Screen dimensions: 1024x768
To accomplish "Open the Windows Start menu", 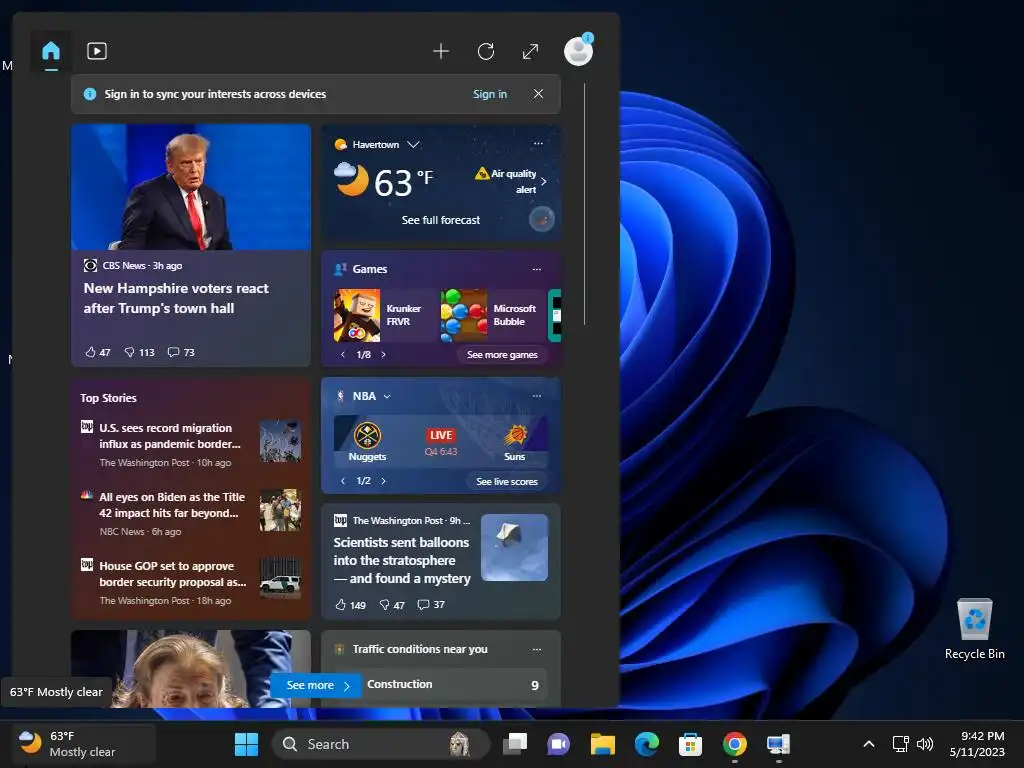I will click(246, 744).
